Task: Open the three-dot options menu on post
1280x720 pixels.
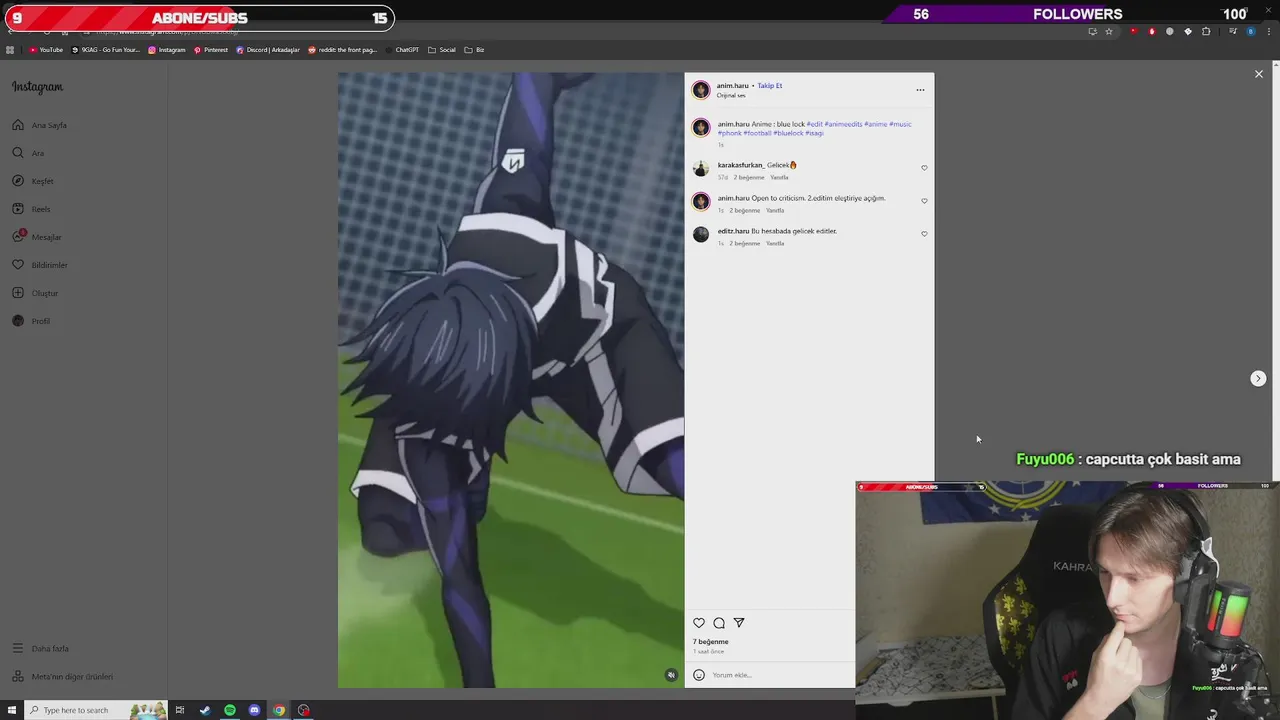Action: (x=920, y=90)
